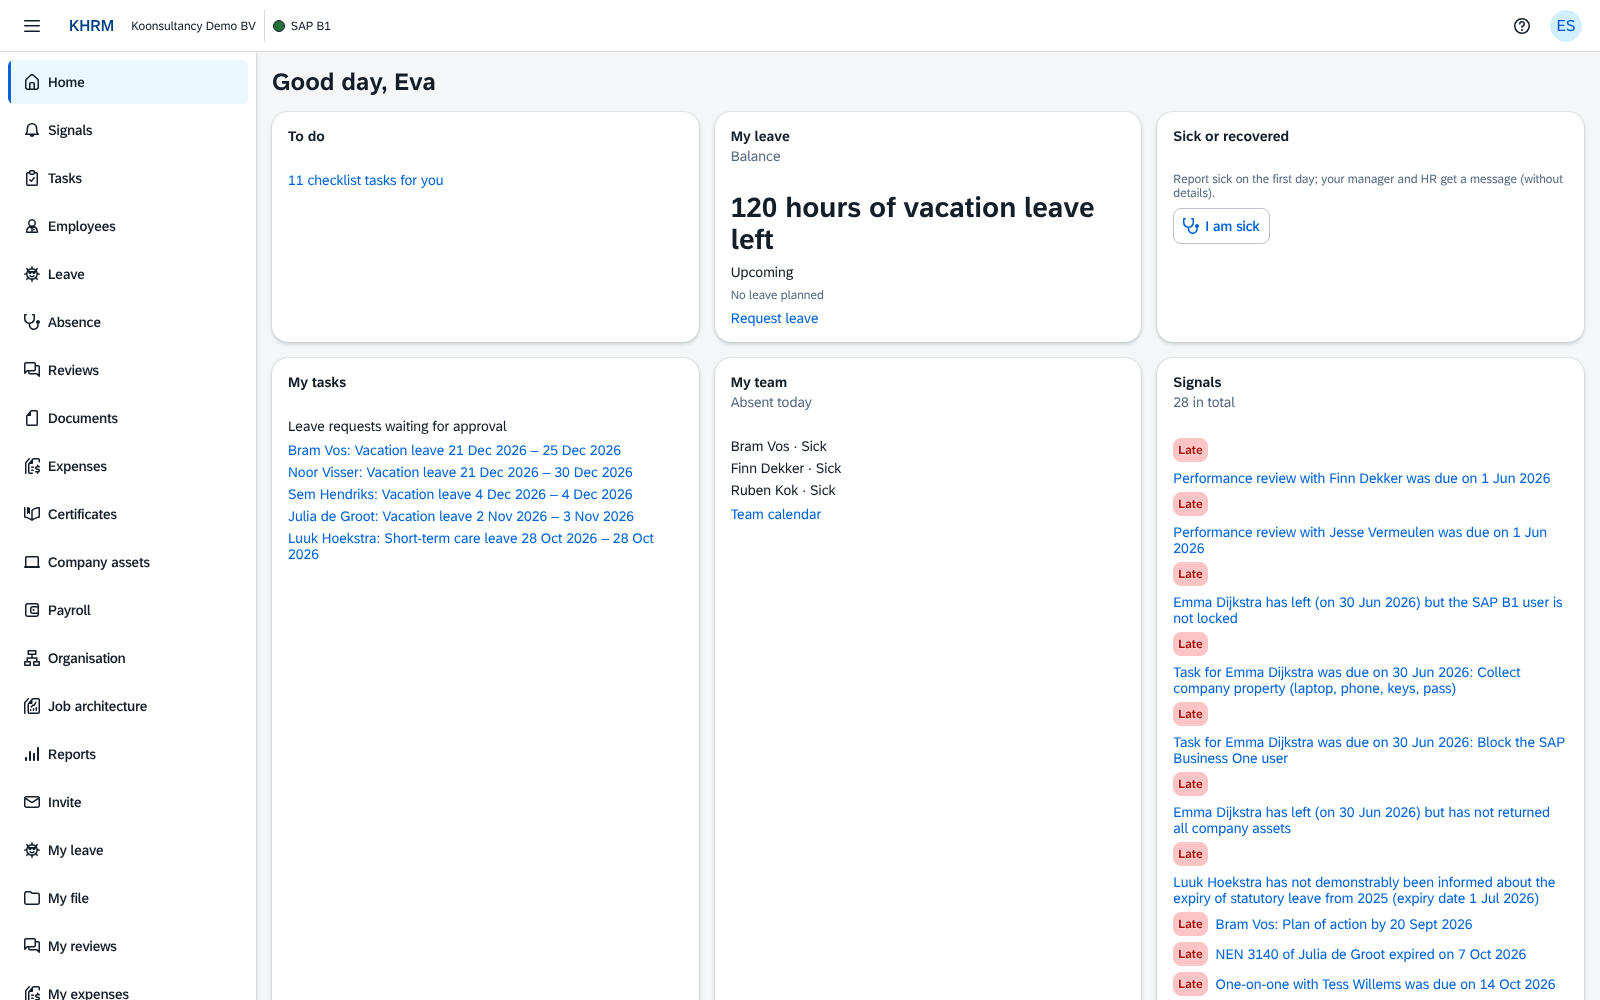The image size is (1600, 1000).
Task: Click the Employees person icon
Action: (x=32, y=226)
